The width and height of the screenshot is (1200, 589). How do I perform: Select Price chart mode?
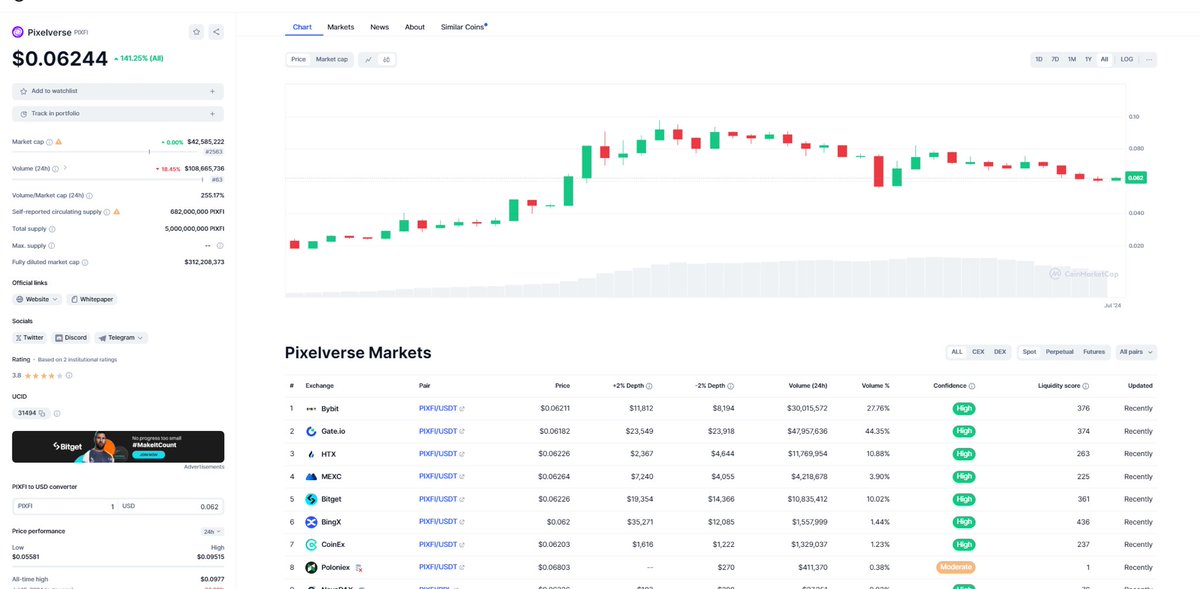pos(298,60)
